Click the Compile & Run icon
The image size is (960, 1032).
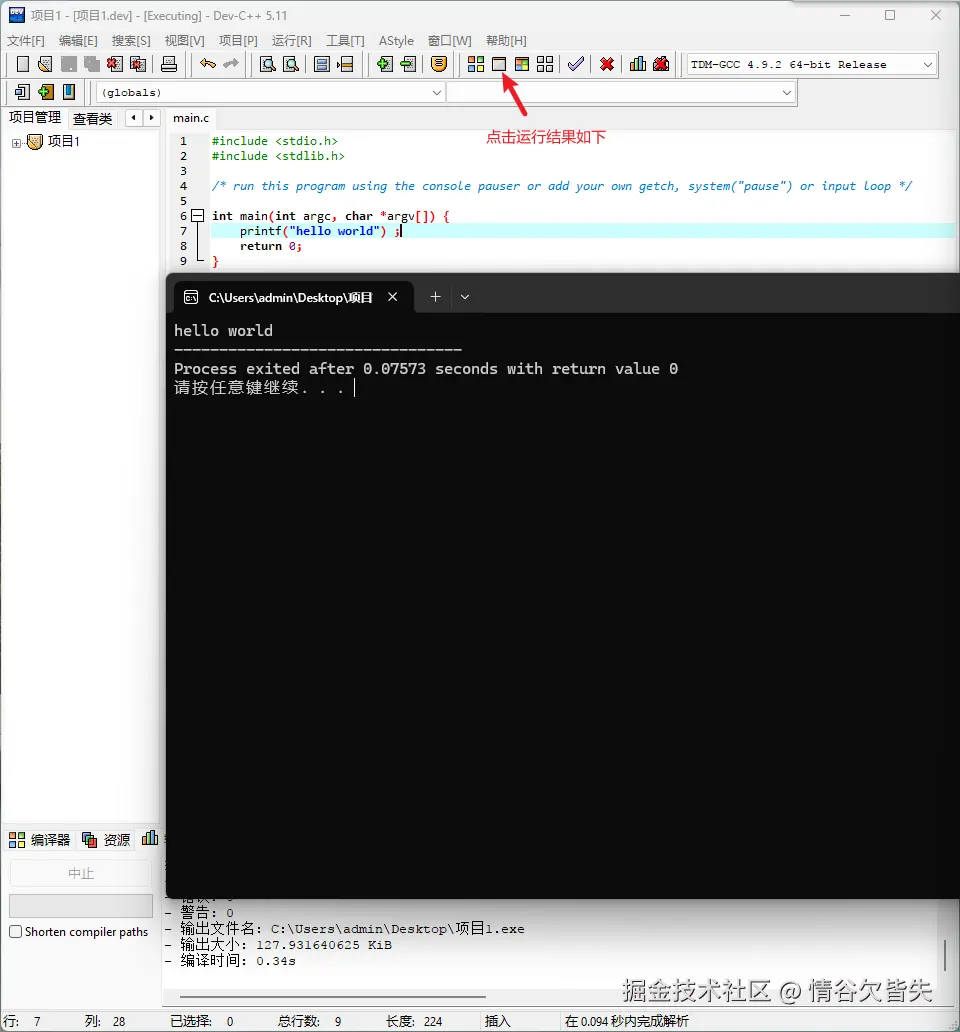tap(522, 64)
